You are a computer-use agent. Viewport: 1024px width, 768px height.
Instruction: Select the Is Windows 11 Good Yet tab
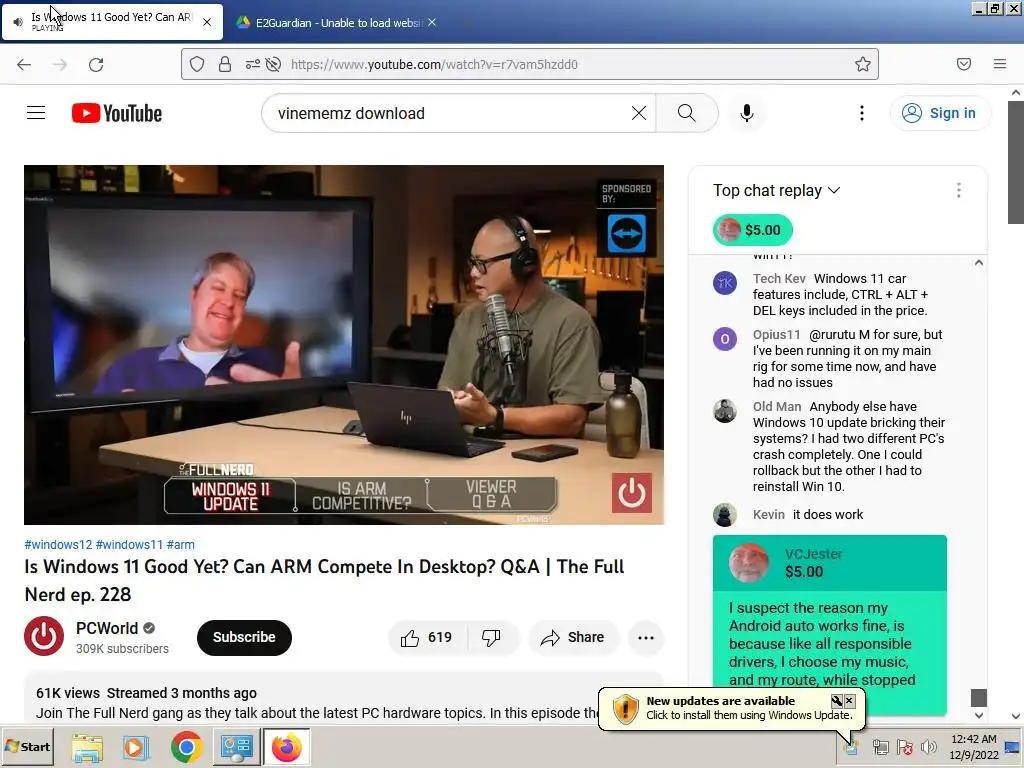click(112, 22)
